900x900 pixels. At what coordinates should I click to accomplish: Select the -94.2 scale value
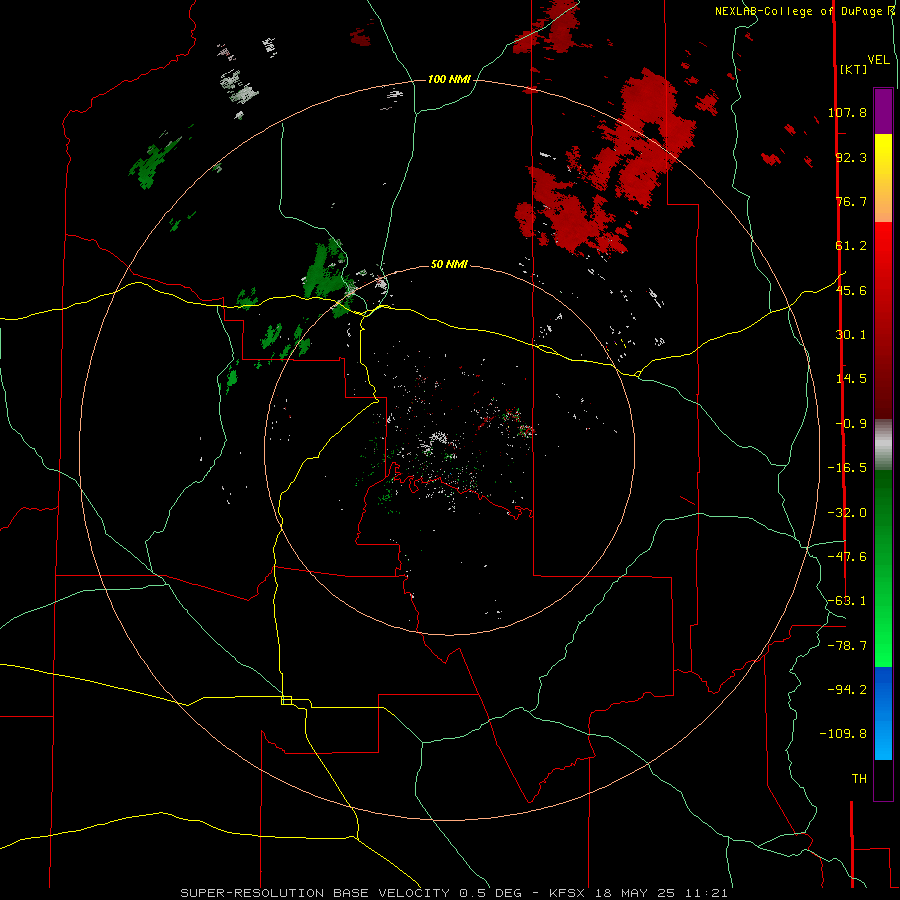[847, 690]
